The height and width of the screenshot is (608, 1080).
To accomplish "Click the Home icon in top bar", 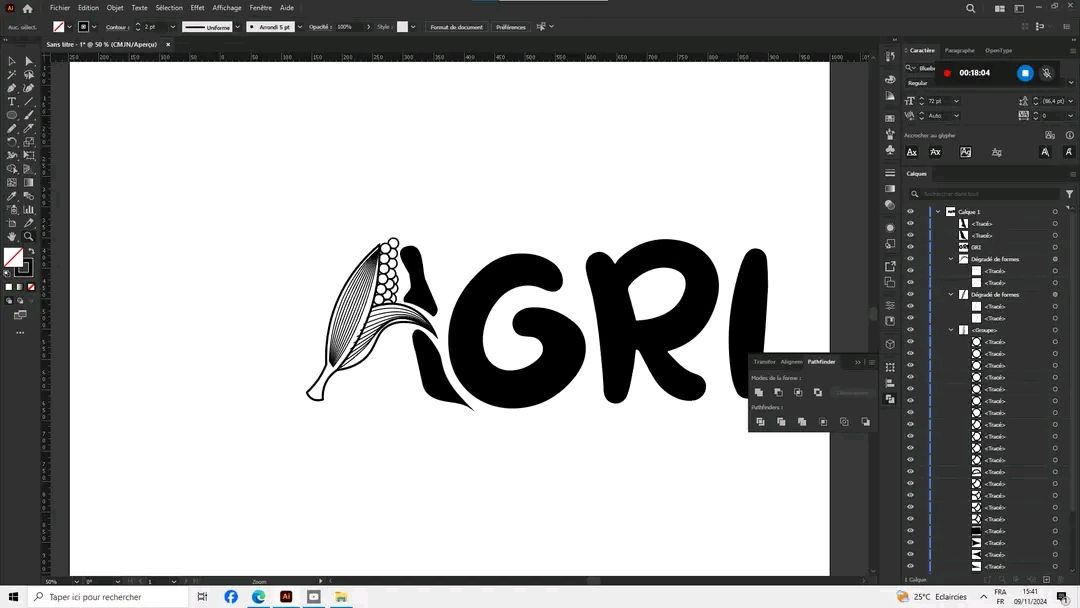I will click(27, 8).
